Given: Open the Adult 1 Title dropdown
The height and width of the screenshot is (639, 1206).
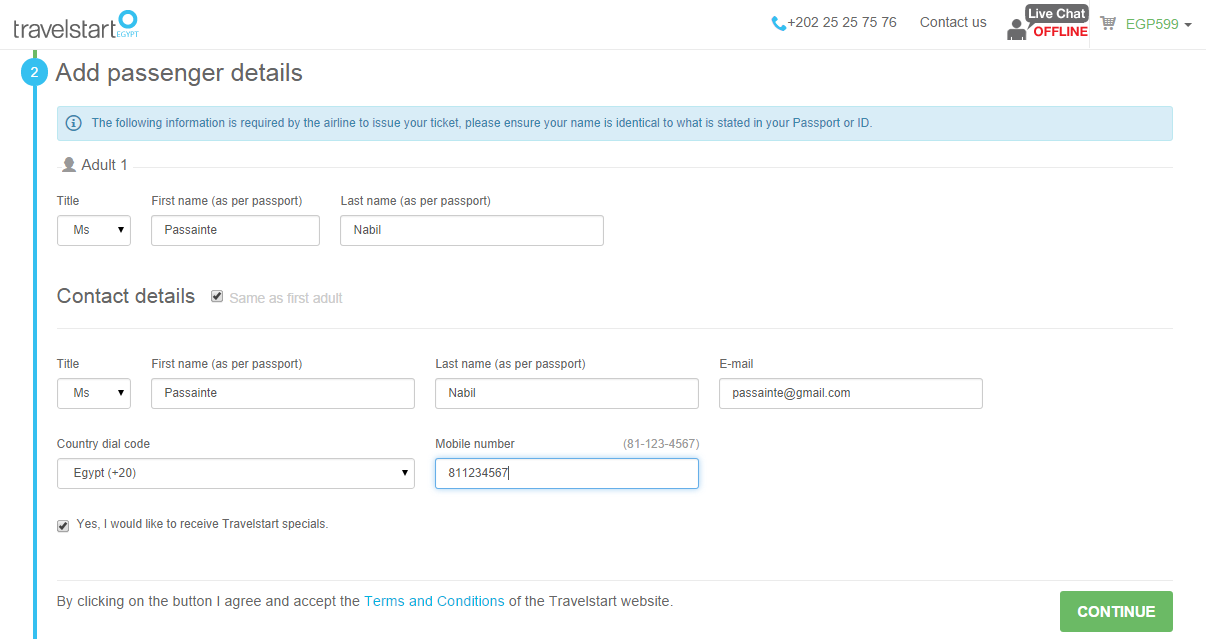Looking at the screenshot, I should (x=94, y=230).
